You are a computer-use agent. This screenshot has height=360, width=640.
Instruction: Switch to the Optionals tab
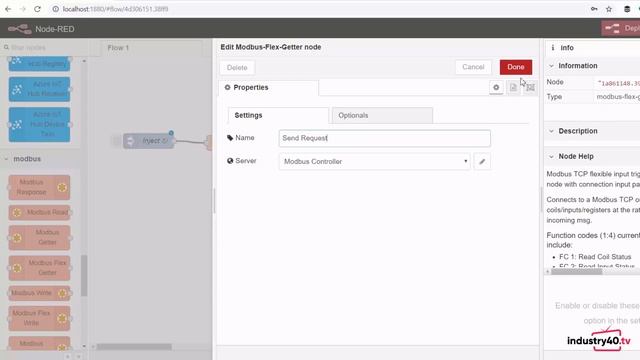click(x=382, y=116)
